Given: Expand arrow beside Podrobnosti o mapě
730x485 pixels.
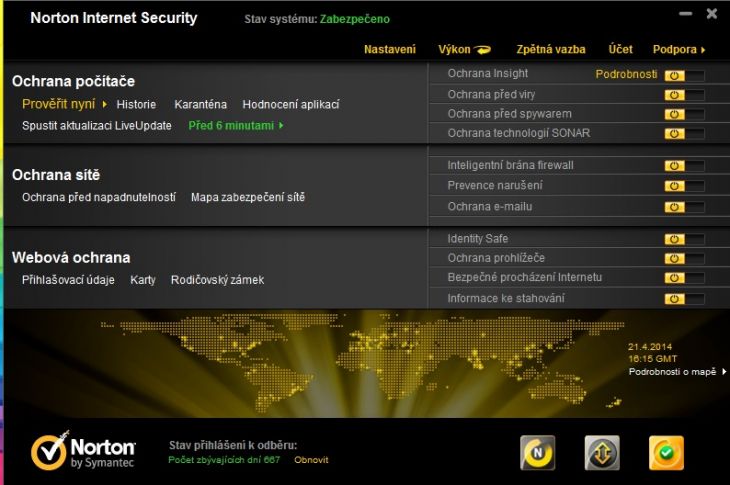Looking at the screenshot, I should 724,372.
